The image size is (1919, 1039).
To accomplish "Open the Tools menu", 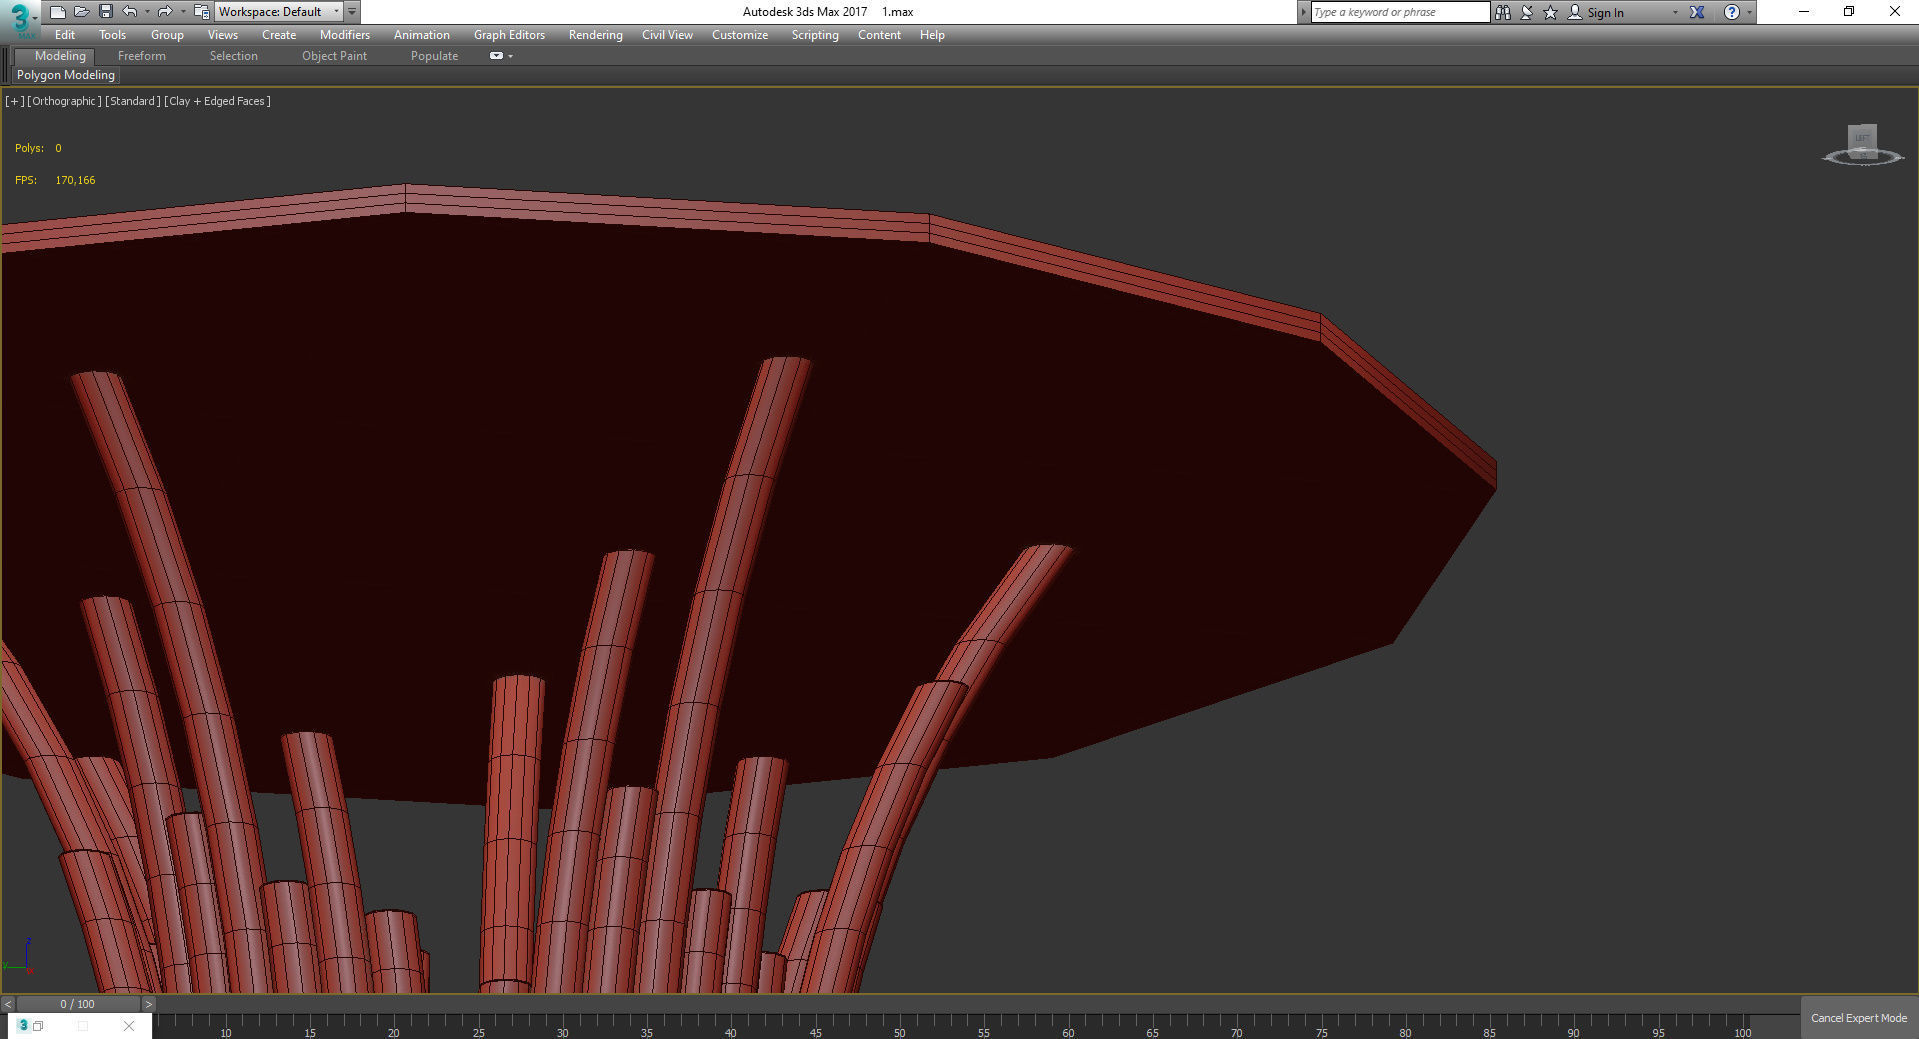I will point(112,35).
